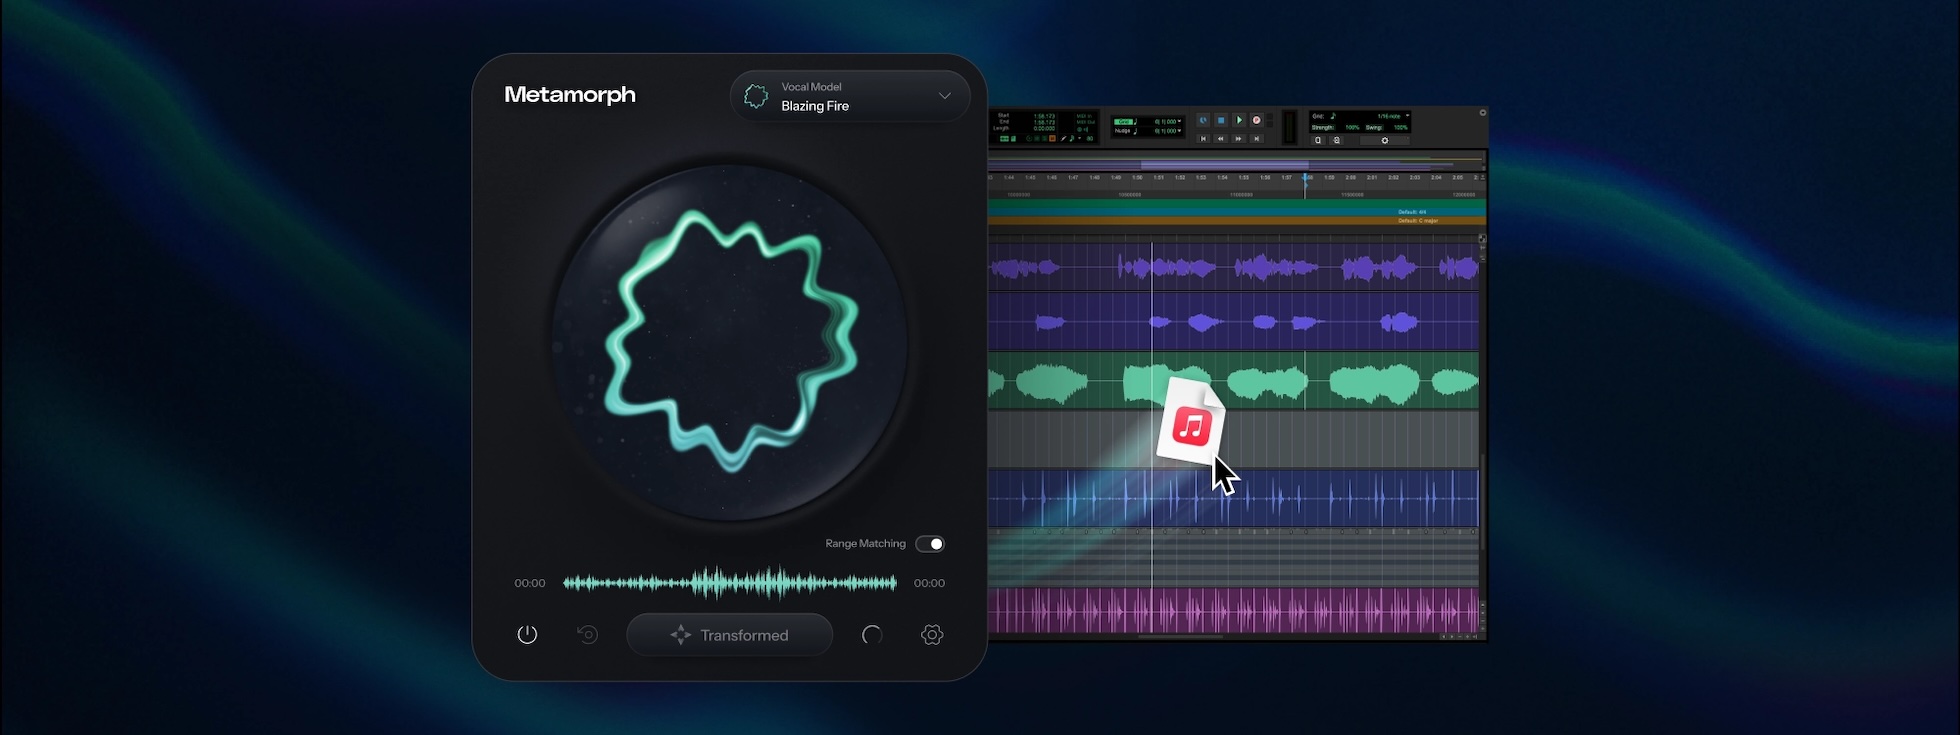
Task: Click the Strength 100% value in the DAW
Action: click(1352, 128)
